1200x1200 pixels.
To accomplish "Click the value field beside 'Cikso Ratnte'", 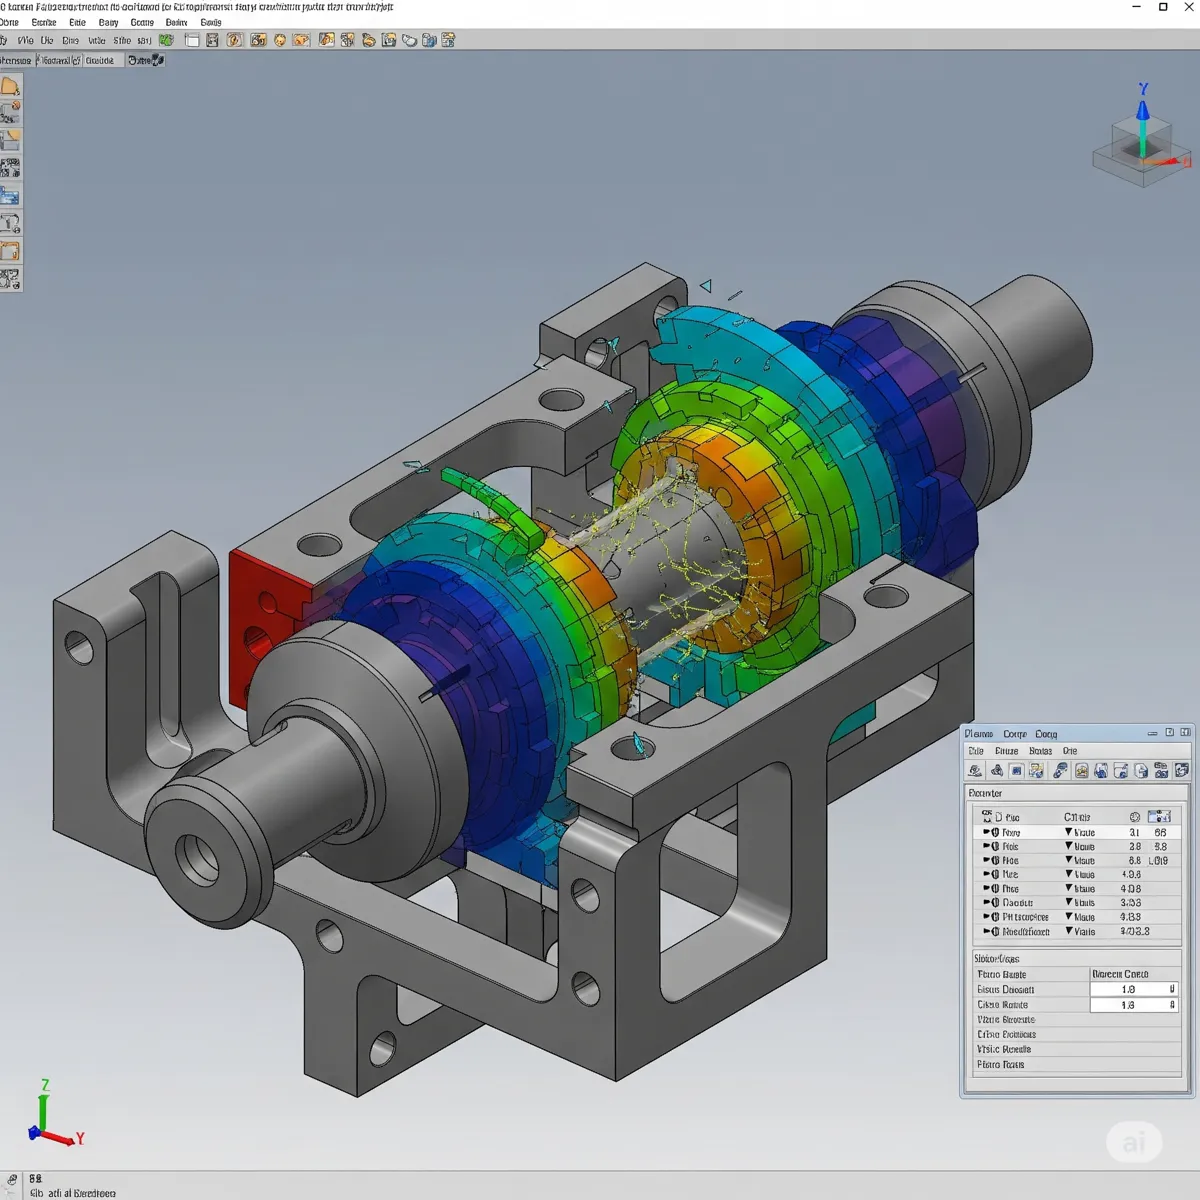I will click(1135, 1005).
